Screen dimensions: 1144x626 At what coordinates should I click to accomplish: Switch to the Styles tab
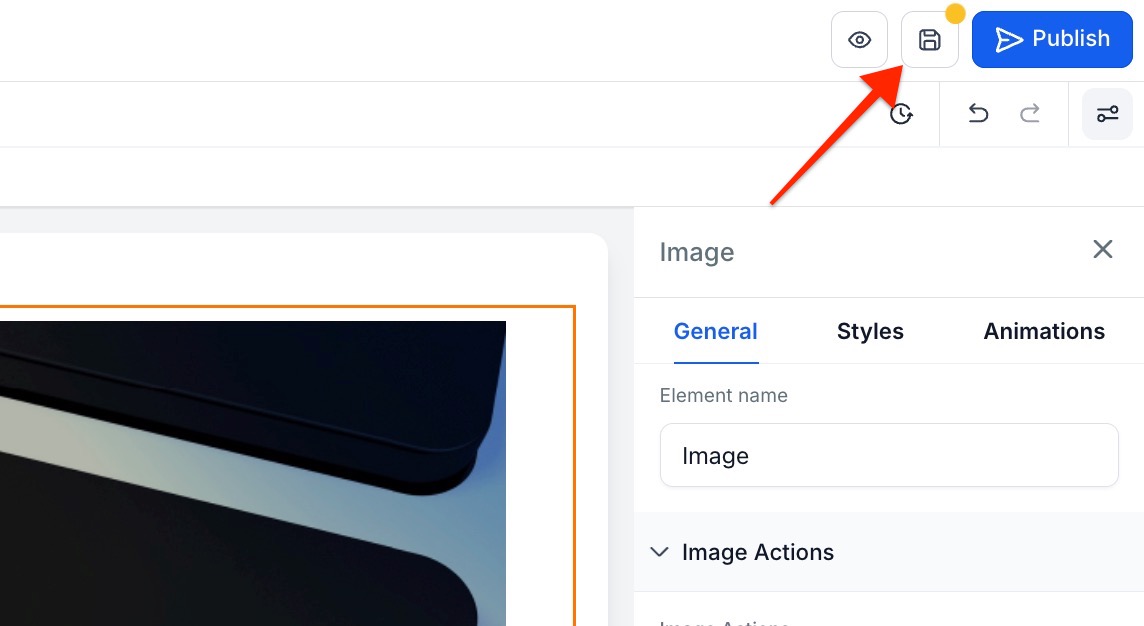[870, 331]
